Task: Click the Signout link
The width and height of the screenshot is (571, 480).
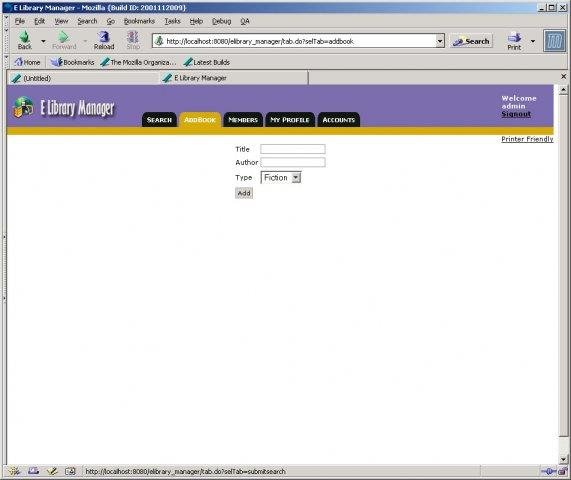Action: point(516,114)
